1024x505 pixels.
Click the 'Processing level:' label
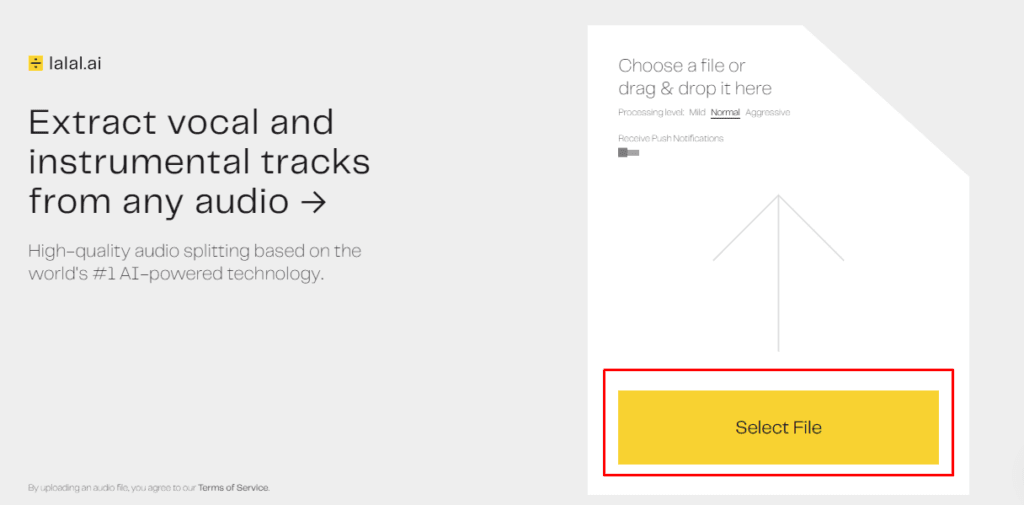tap(650, 112)
